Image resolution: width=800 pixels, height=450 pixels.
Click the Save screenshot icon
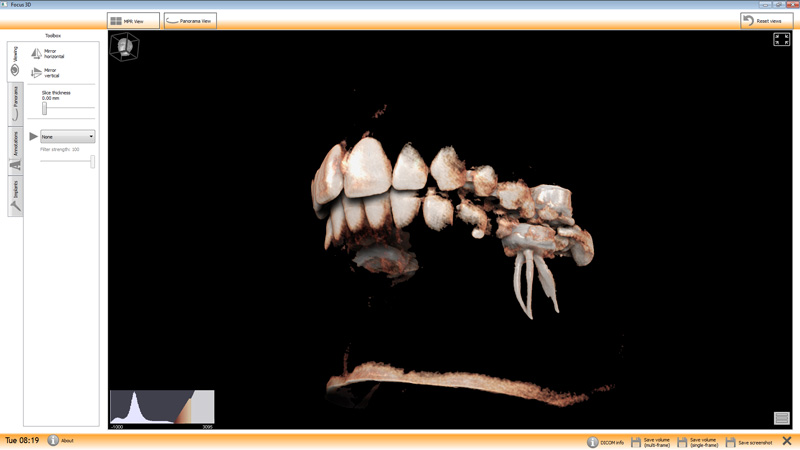coord(731,441)
